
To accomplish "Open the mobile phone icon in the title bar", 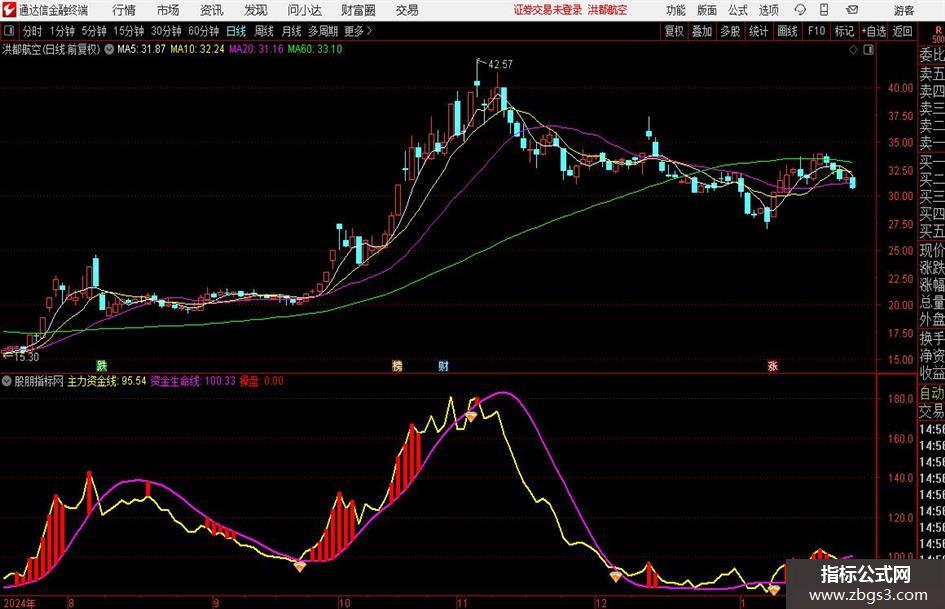I will 824,10.
